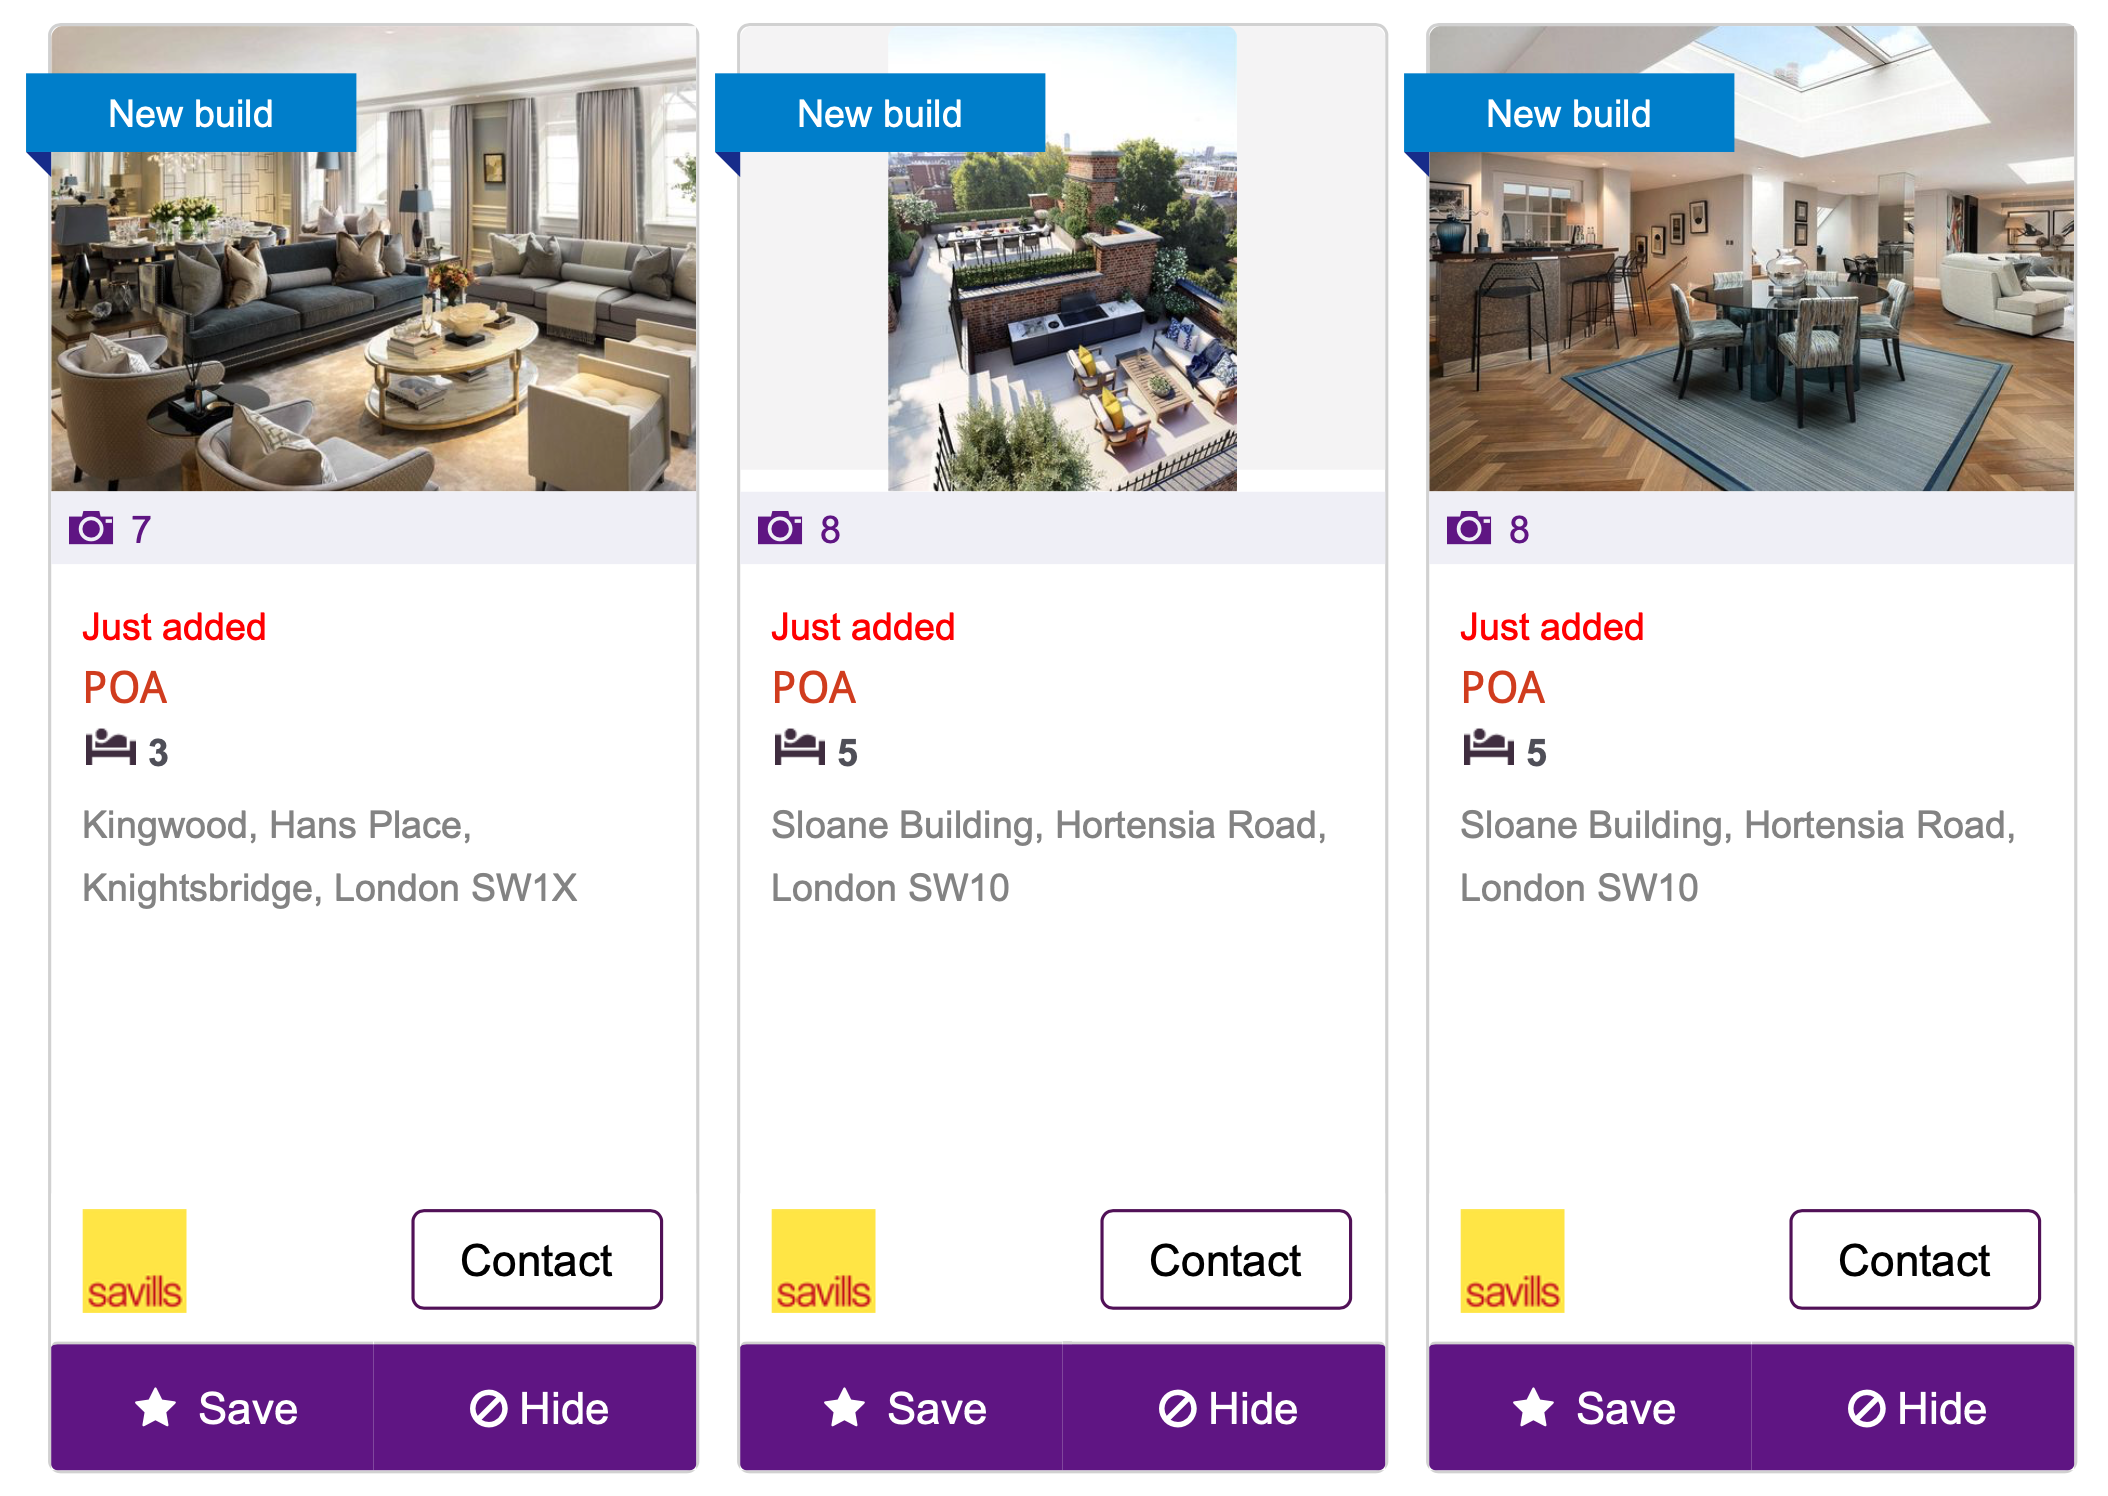
Task: Save the rightmost Sloane Building listing
Action: (1591, 1408)
